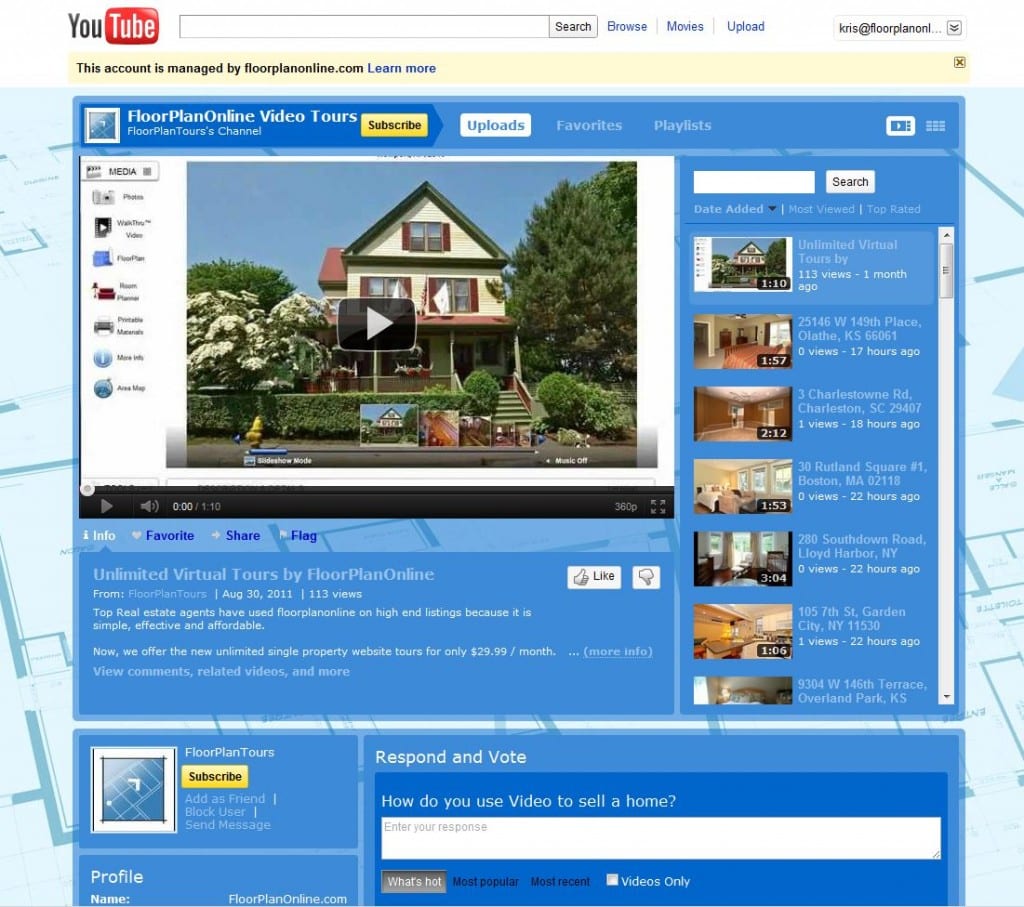Click the FloorPlanTours link after From:
The width and height of the screenshot is (1024, 907).
point(167,594)
